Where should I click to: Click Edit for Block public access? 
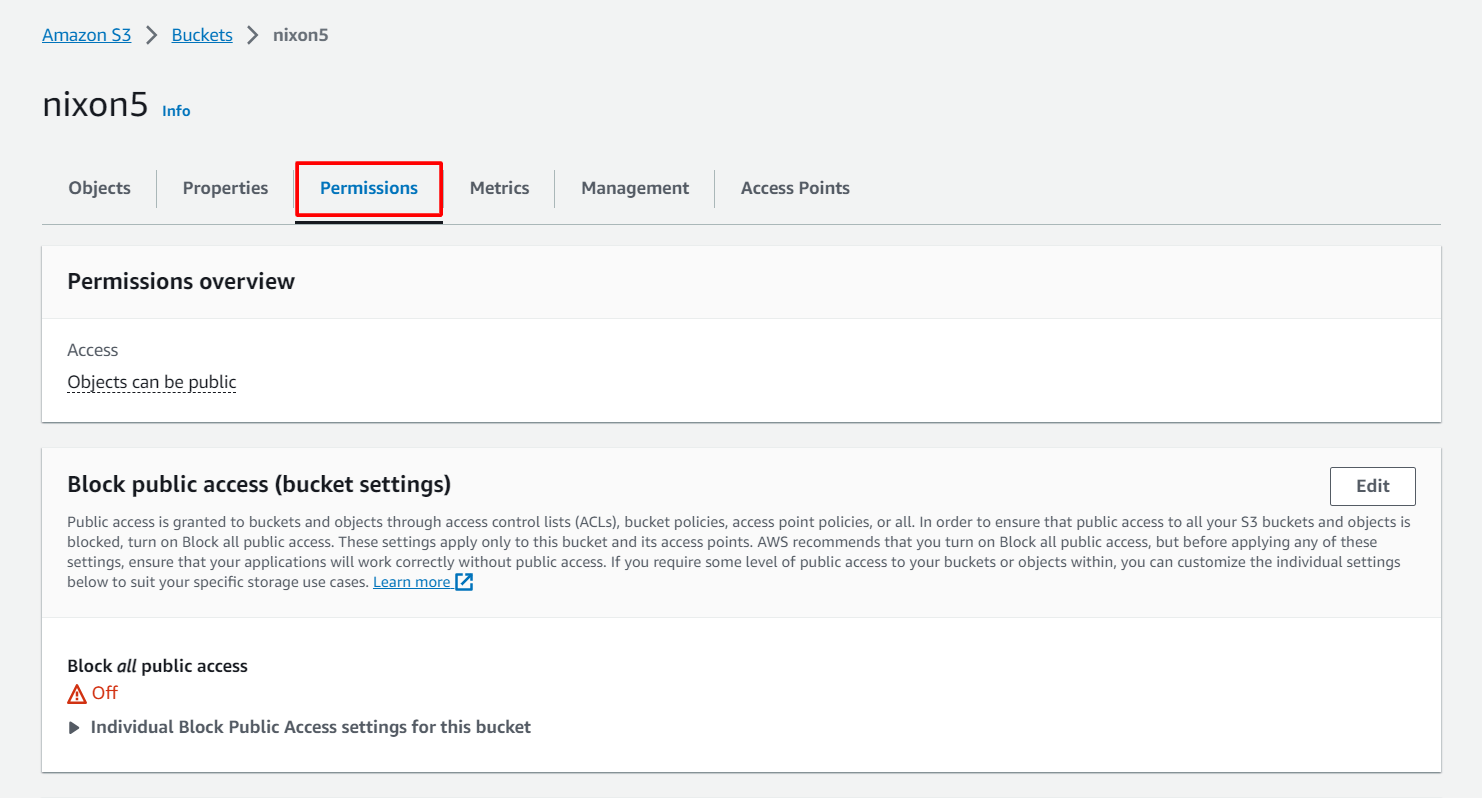pos(1372,486)
